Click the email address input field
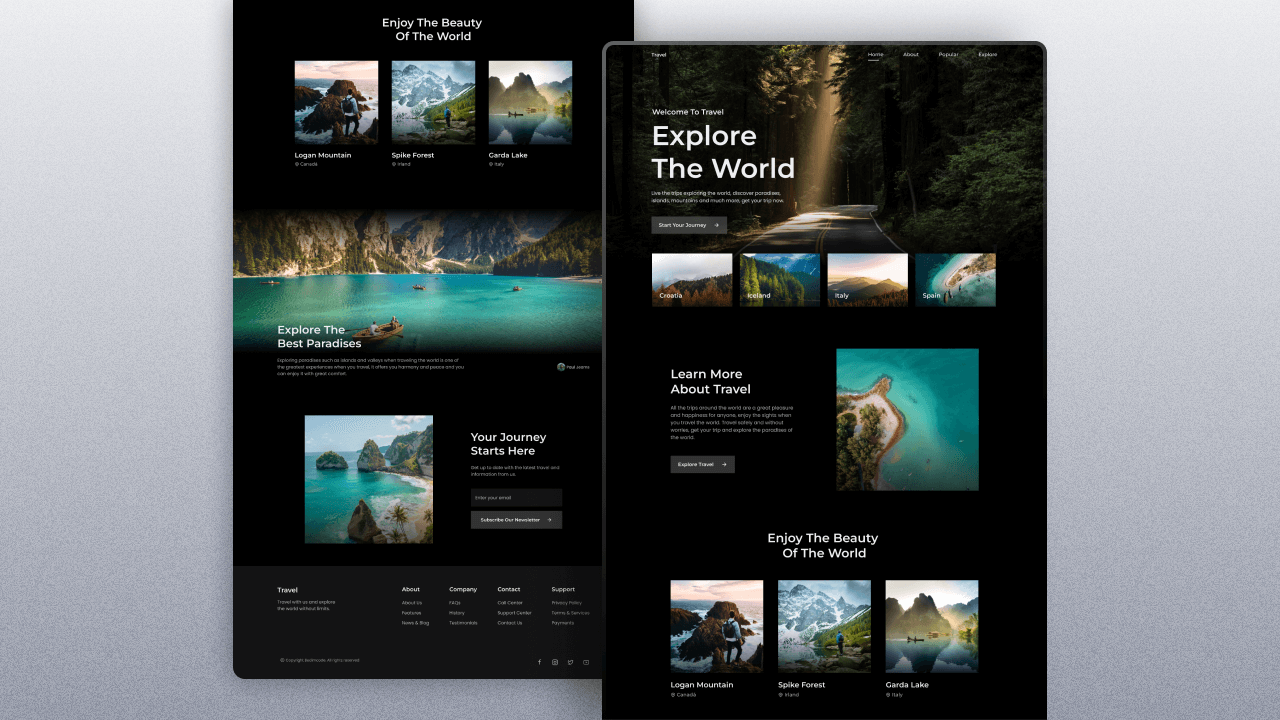This screenshot has width=1280, height=720. [516, 497]
